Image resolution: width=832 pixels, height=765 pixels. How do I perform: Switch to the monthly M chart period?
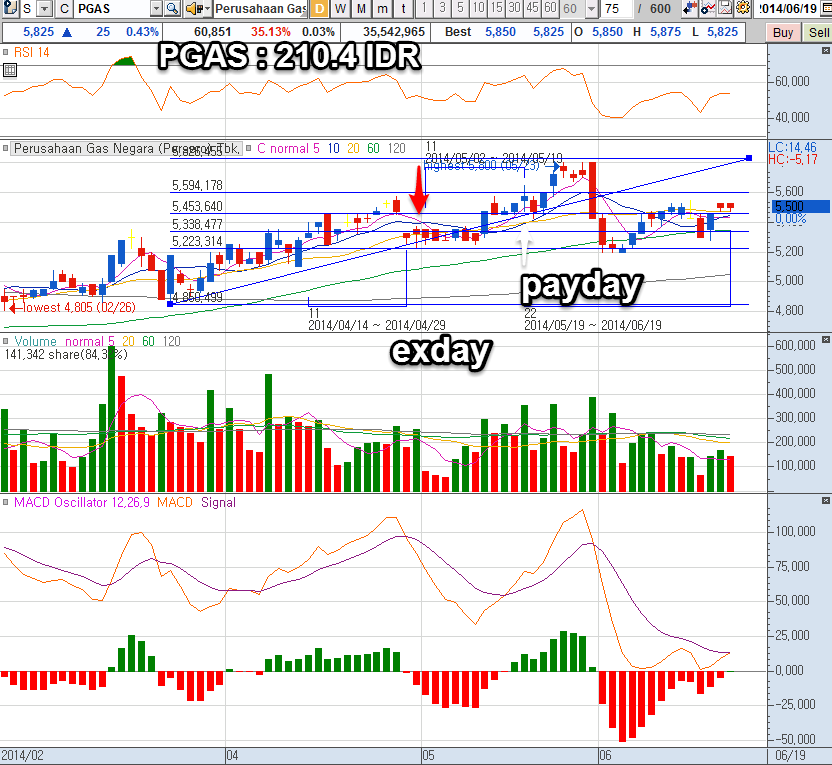tap(361, 8)
